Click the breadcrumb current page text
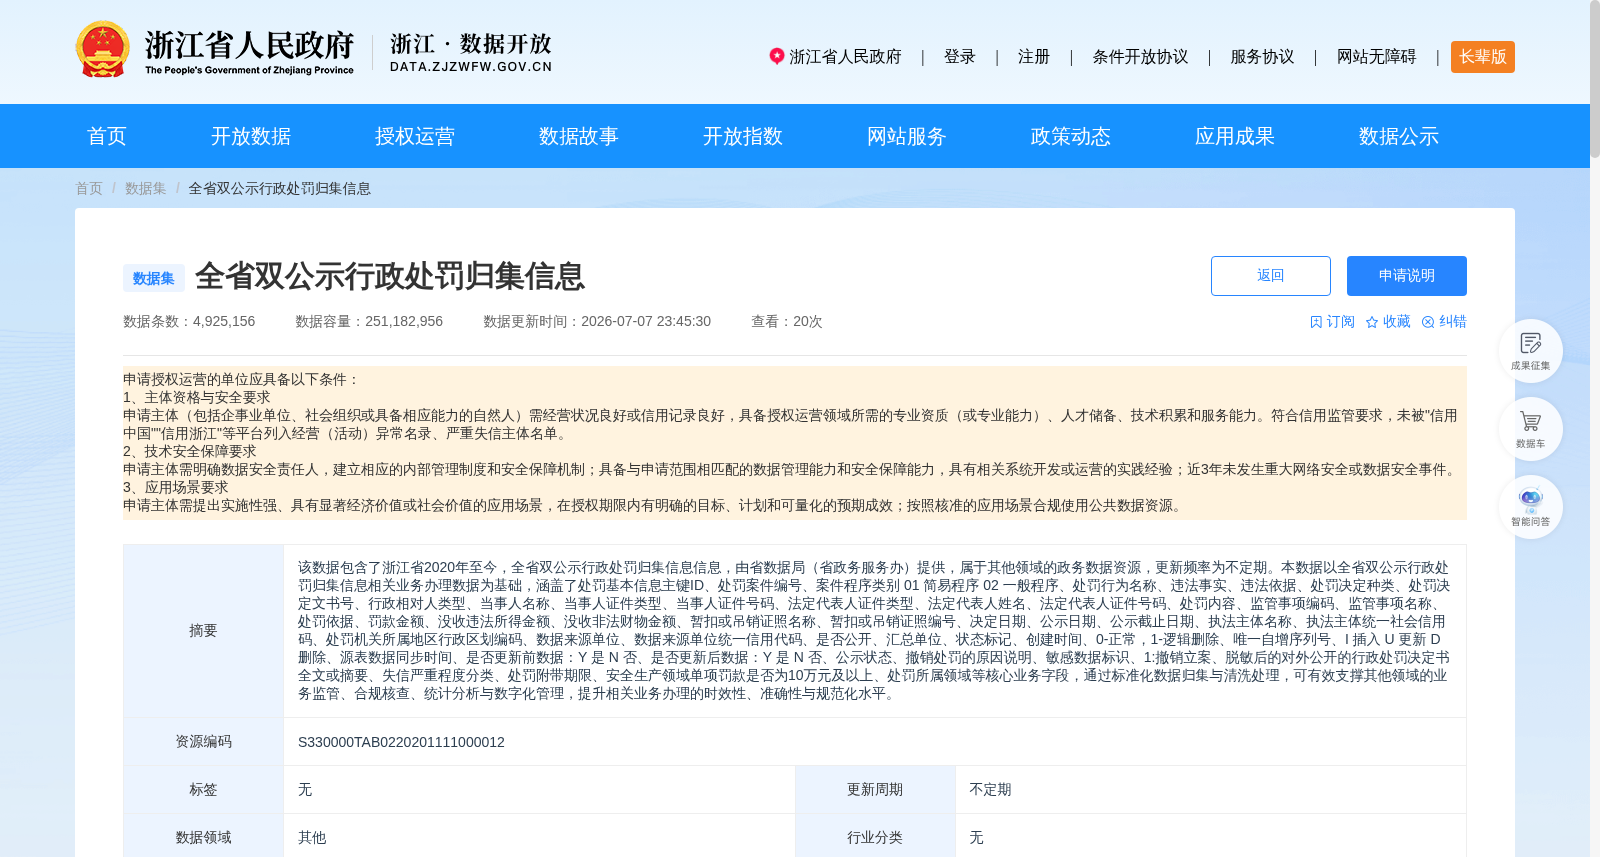This screenshot has width=1600, height=857. 279,188
